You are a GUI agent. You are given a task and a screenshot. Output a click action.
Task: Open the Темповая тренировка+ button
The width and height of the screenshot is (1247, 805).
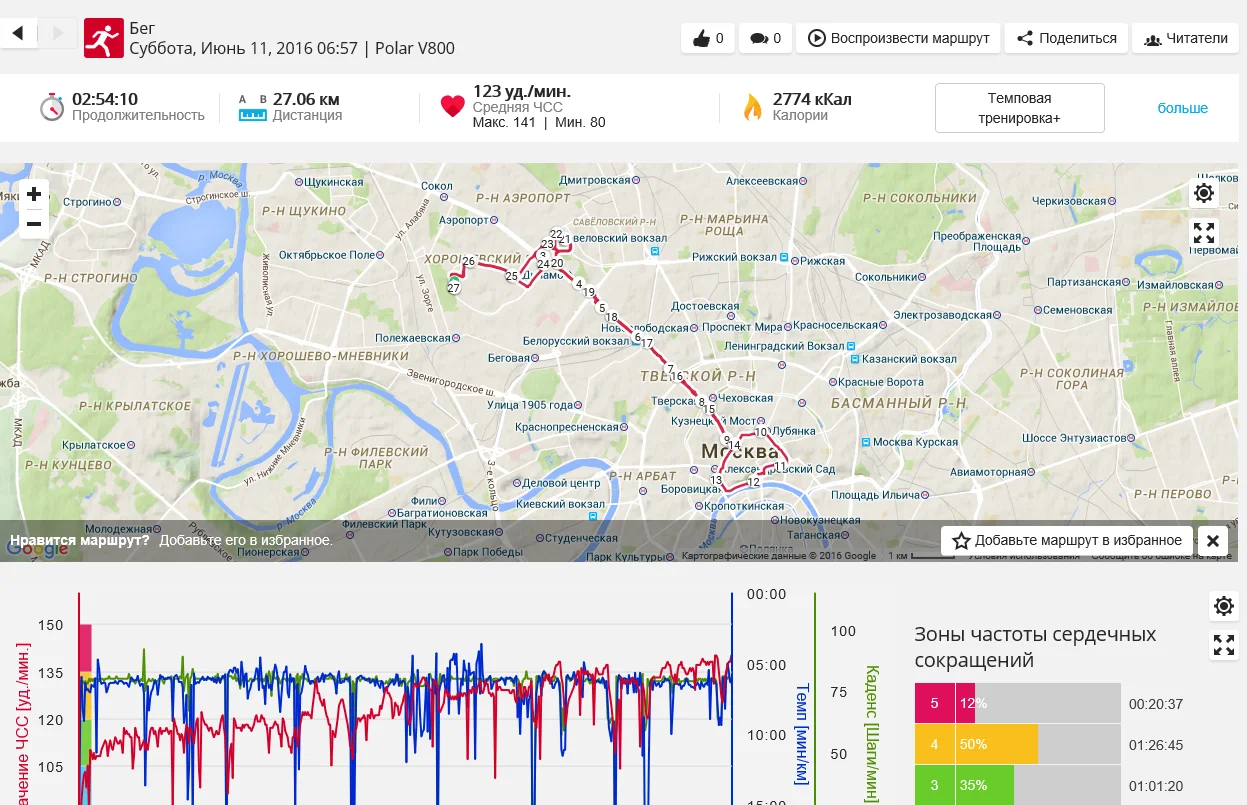(x=1019, y=108)
